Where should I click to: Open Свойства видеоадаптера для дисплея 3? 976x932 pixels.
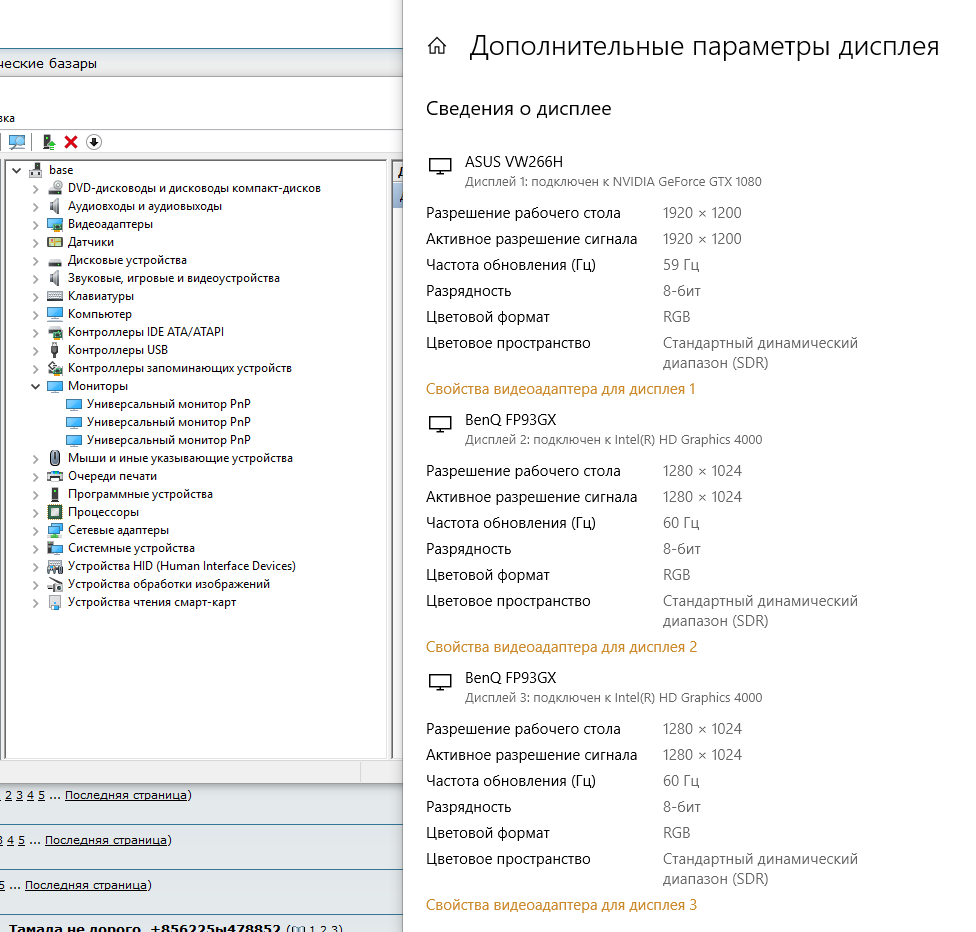561,905
